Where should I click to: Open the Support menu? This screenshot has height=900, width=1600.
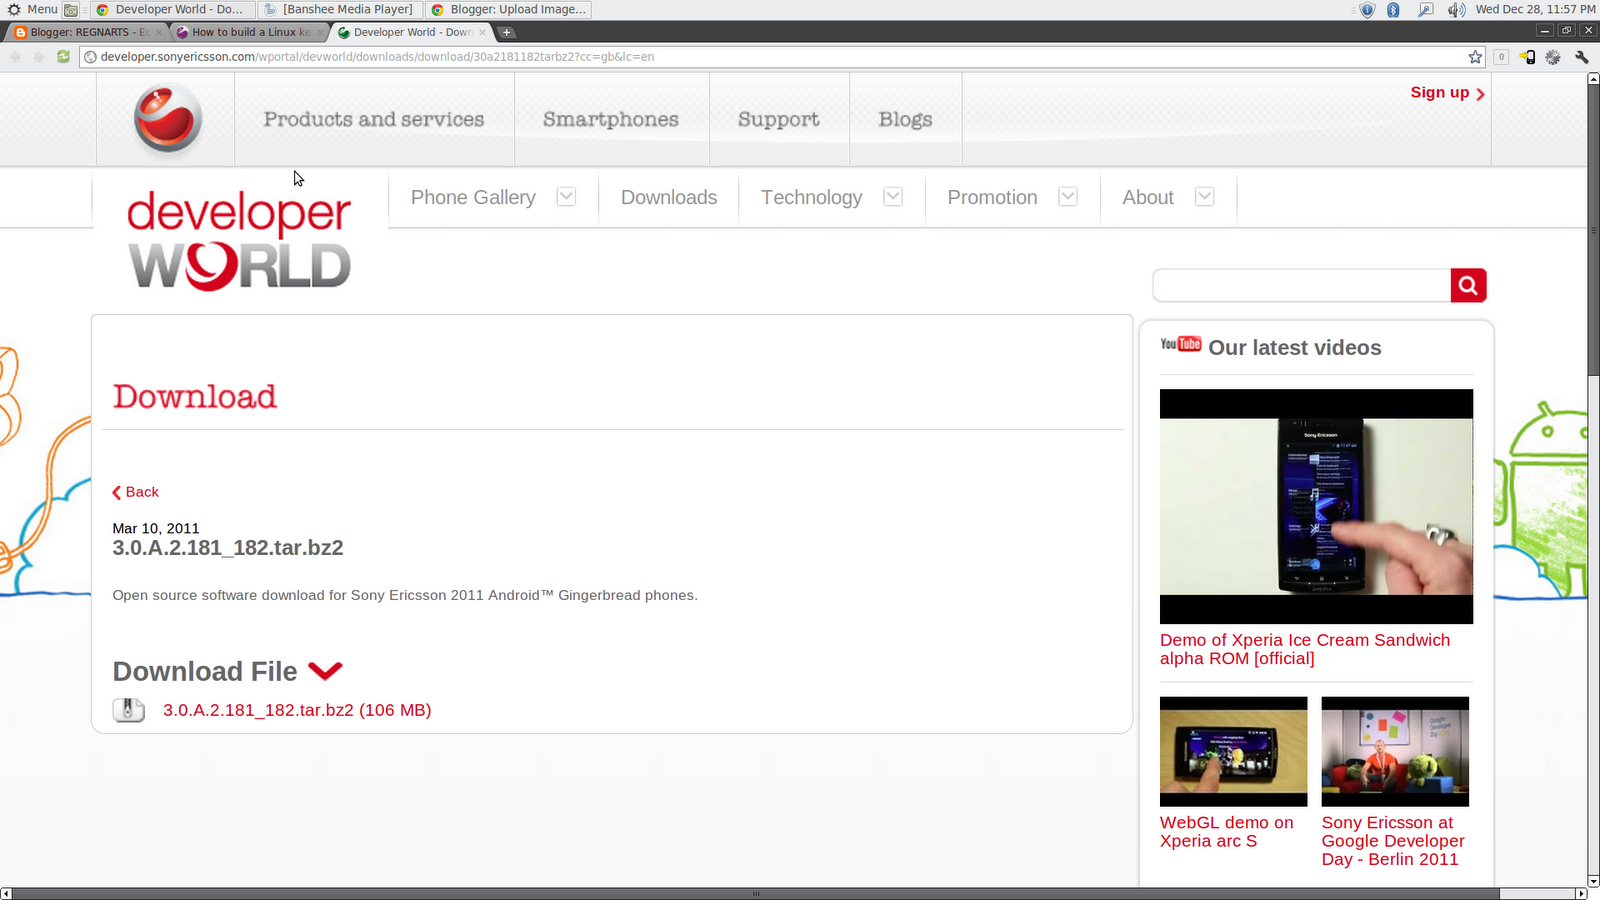click(779, 119)
